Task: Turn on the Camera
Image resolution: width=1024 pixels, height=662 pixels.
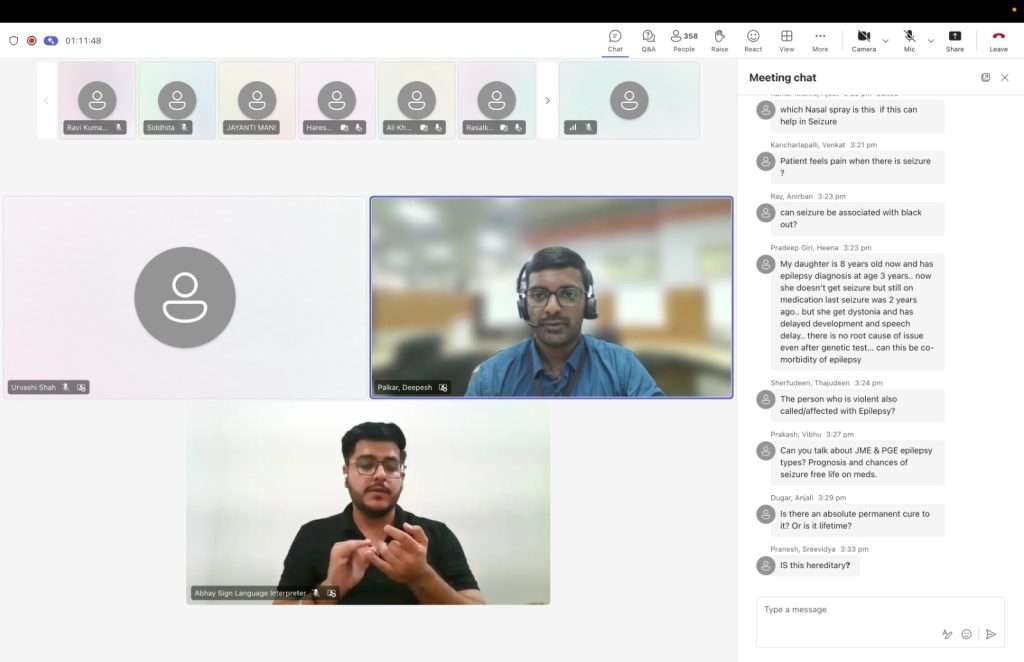Action: [863, 40]
